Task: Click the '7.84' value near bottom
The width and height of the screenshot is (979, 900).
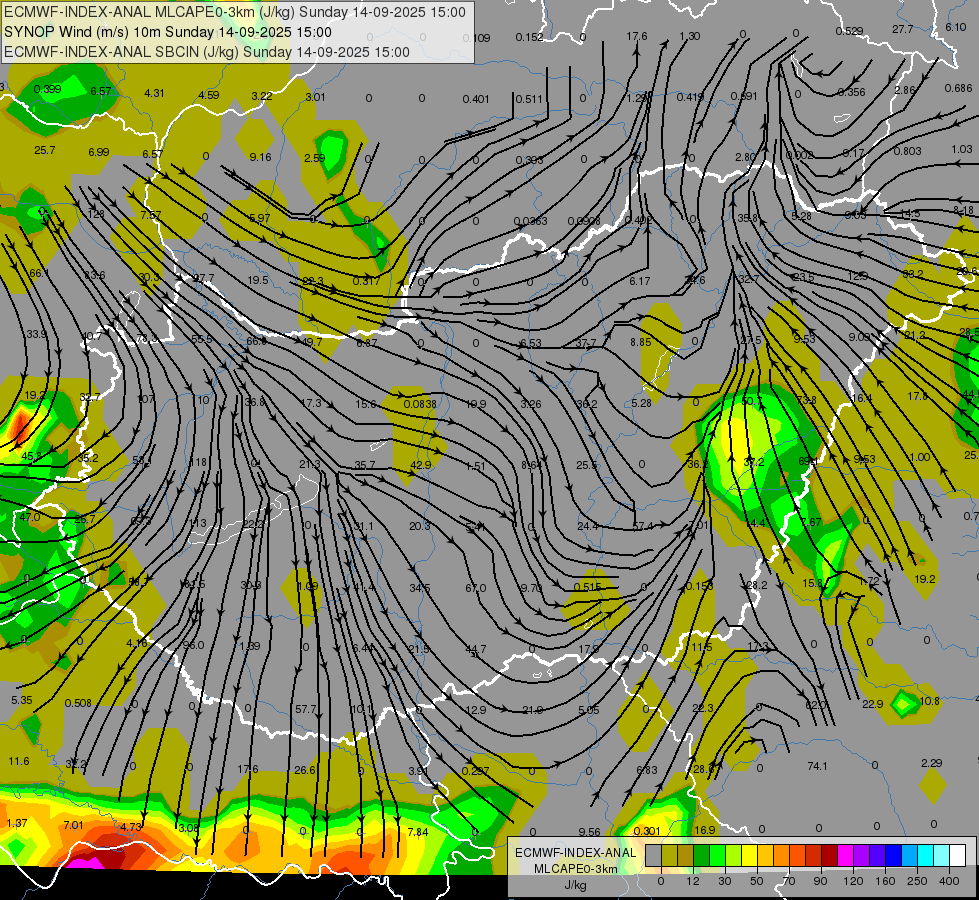Action: (418, 832)
